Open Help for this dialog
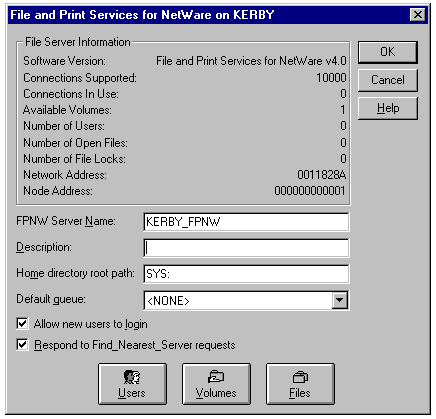This screenshot has width=436, height=419. pos(388,108)
